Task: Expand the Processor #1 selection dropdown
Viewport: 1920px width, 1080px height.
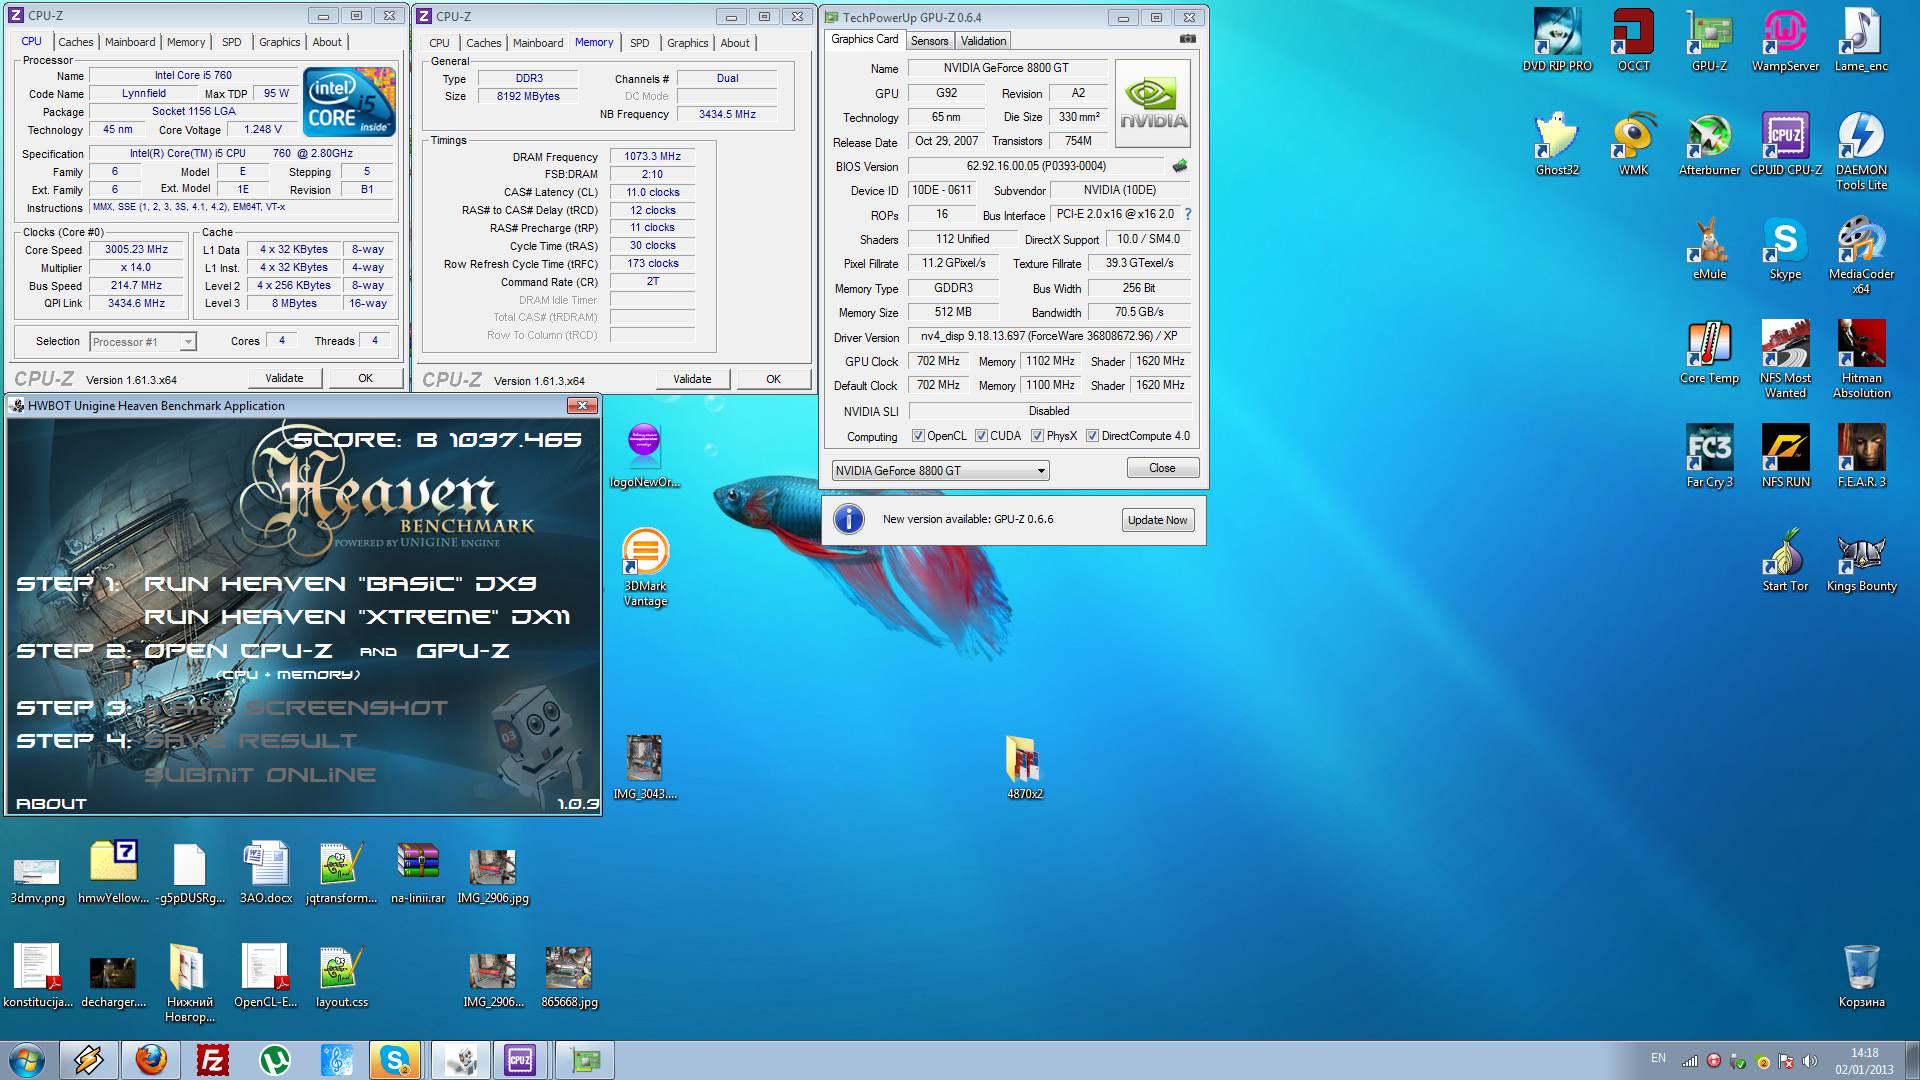Action: (143, 342)
